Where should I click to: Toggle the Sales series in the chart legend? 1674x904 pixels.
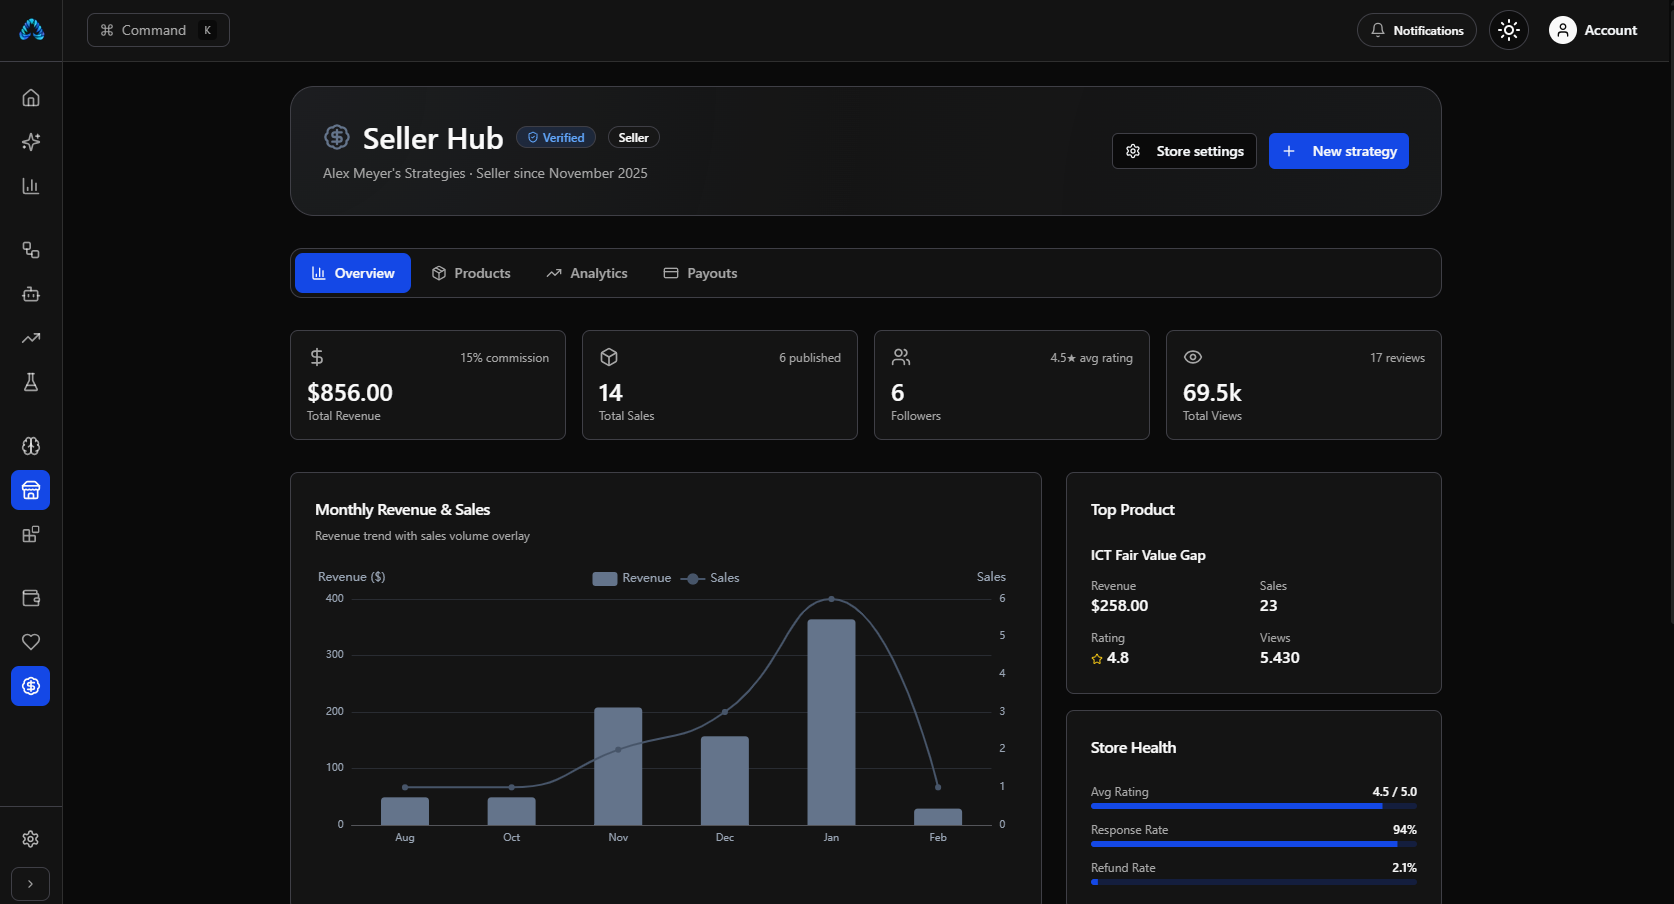point(710,578)
